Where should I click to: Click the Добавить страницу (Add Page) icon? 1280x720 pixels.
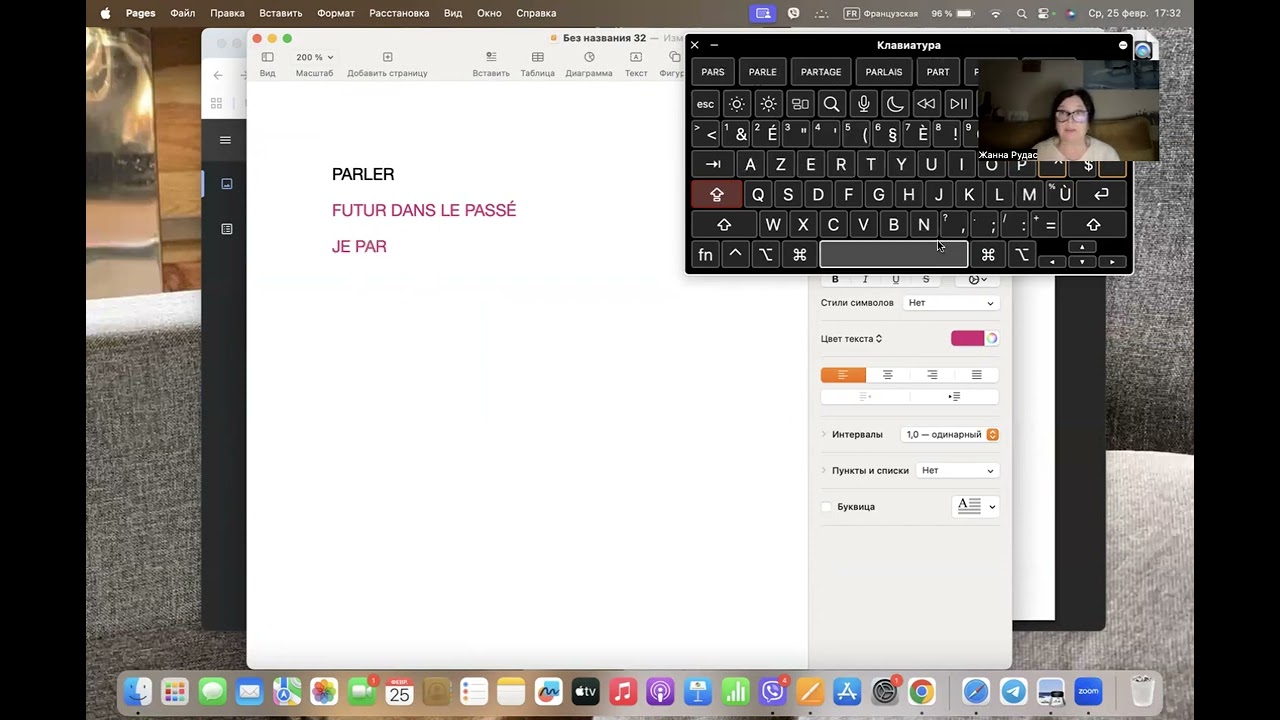point(387,58)
